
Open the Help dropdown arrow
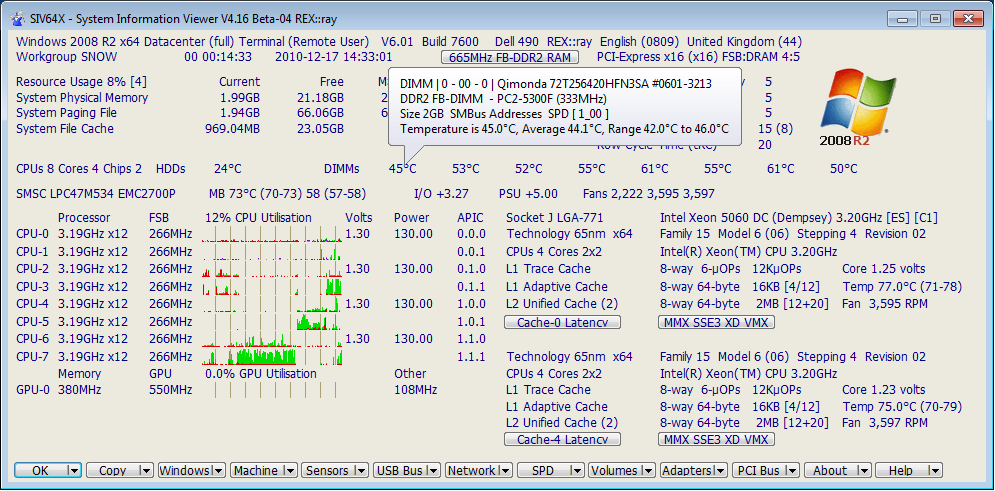coord(934,470)
